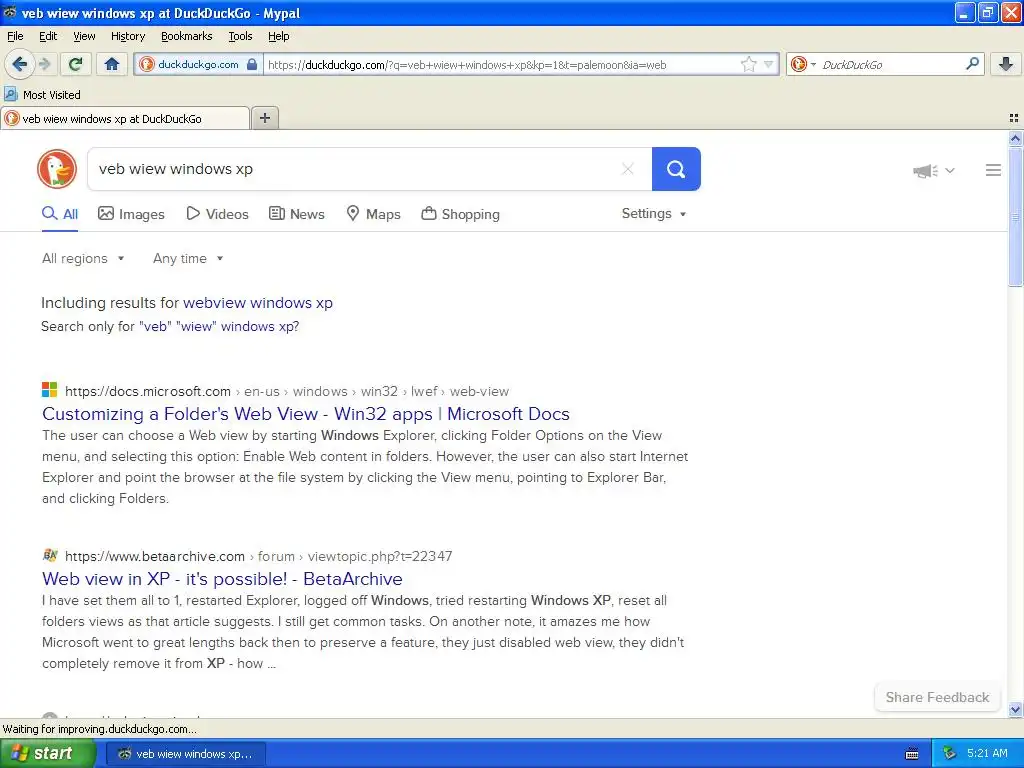Open the Downloads arrow button

tap(1006, 64)
